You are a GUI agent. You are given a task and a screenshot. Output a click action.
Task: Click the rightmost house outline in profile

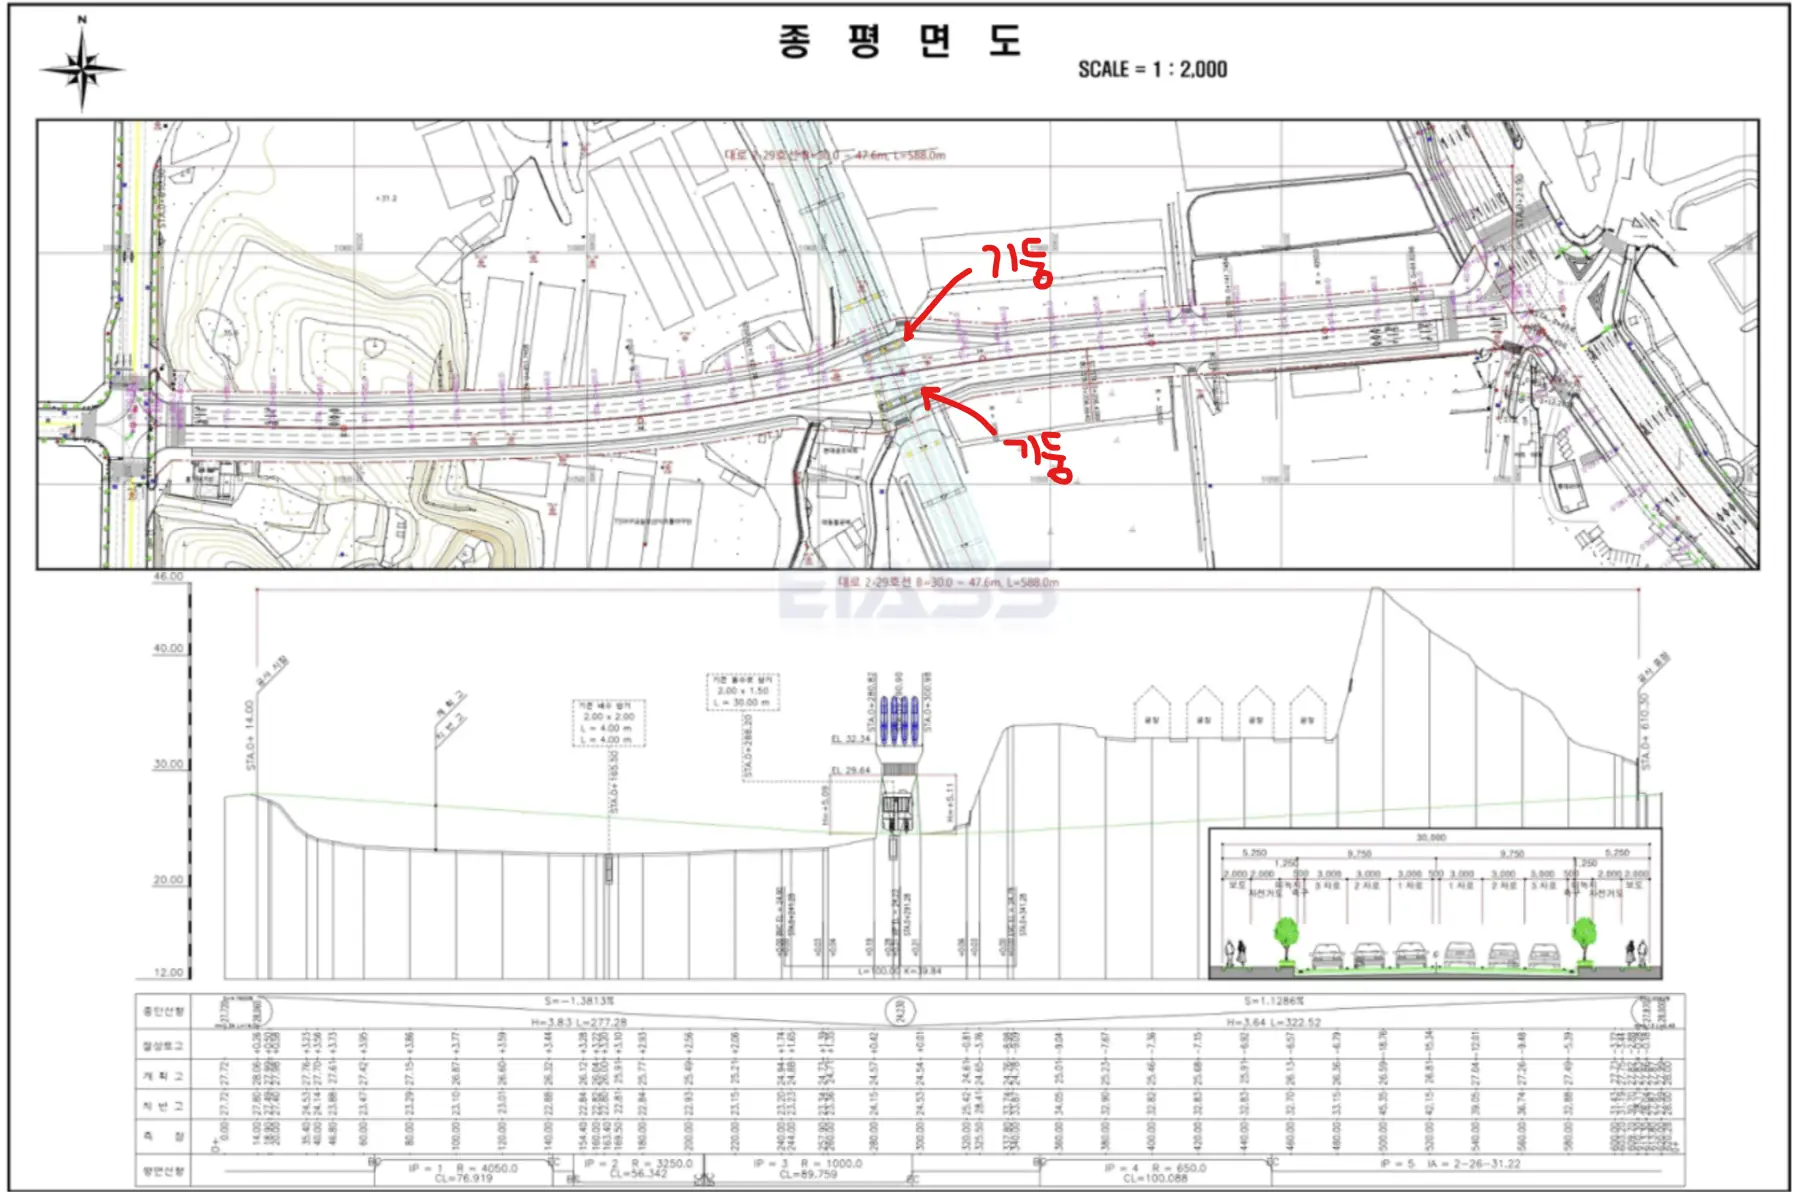click(x=1307, y=712)
